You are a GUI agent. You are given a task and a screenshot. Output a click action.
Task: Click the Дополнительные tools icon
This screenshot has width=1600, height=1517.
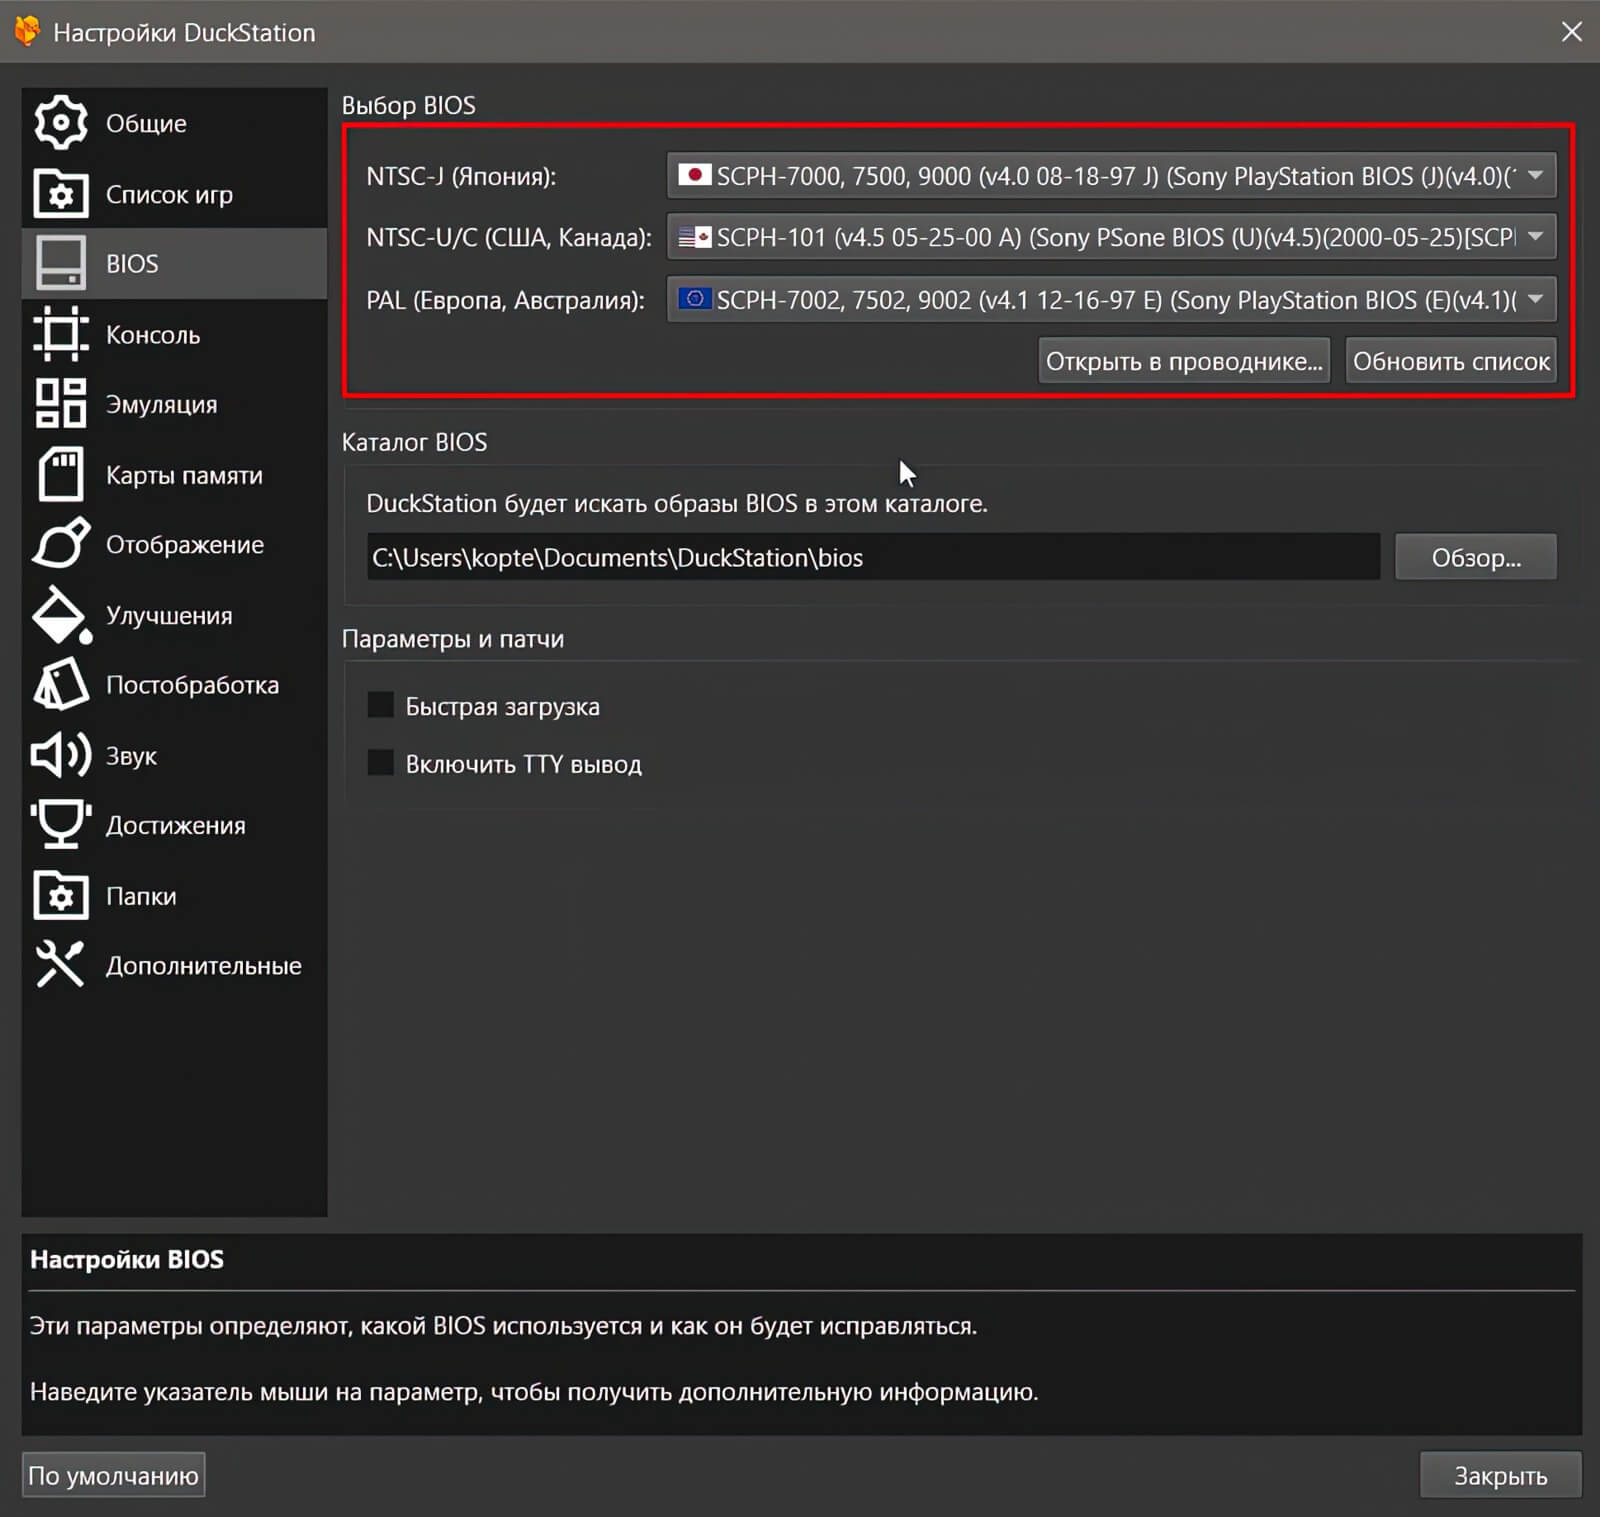(x=61, y=965)
